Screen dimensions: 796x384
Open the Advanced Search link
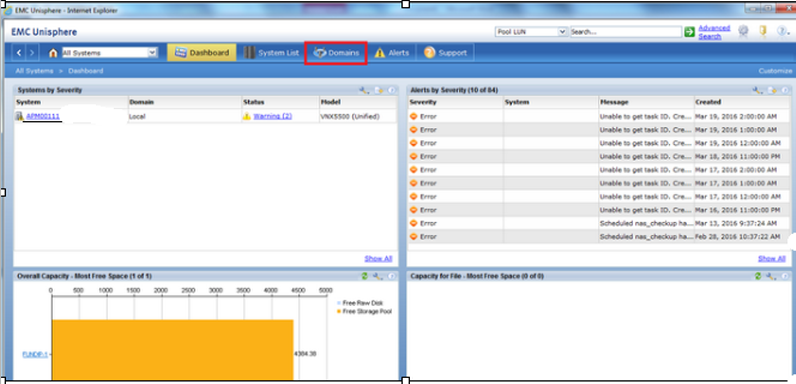714,31
